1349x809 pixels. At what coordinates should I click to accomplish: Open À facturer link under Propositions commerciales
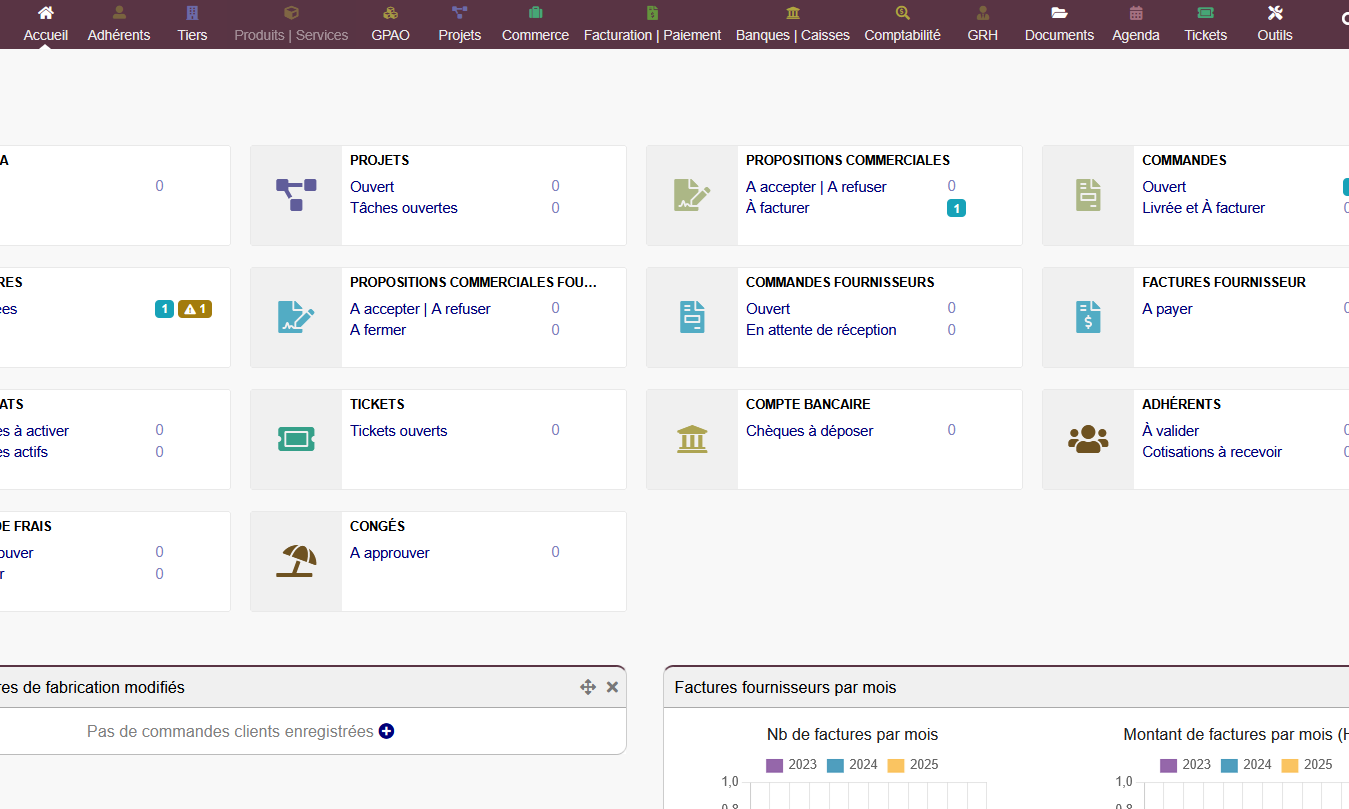tap(778, 208)
